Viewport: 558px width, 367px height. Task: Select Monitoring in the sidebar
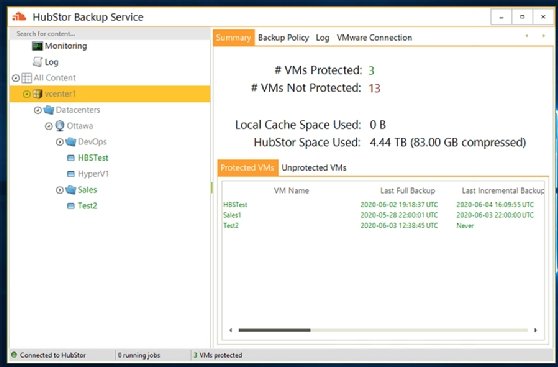click(66, 46)
